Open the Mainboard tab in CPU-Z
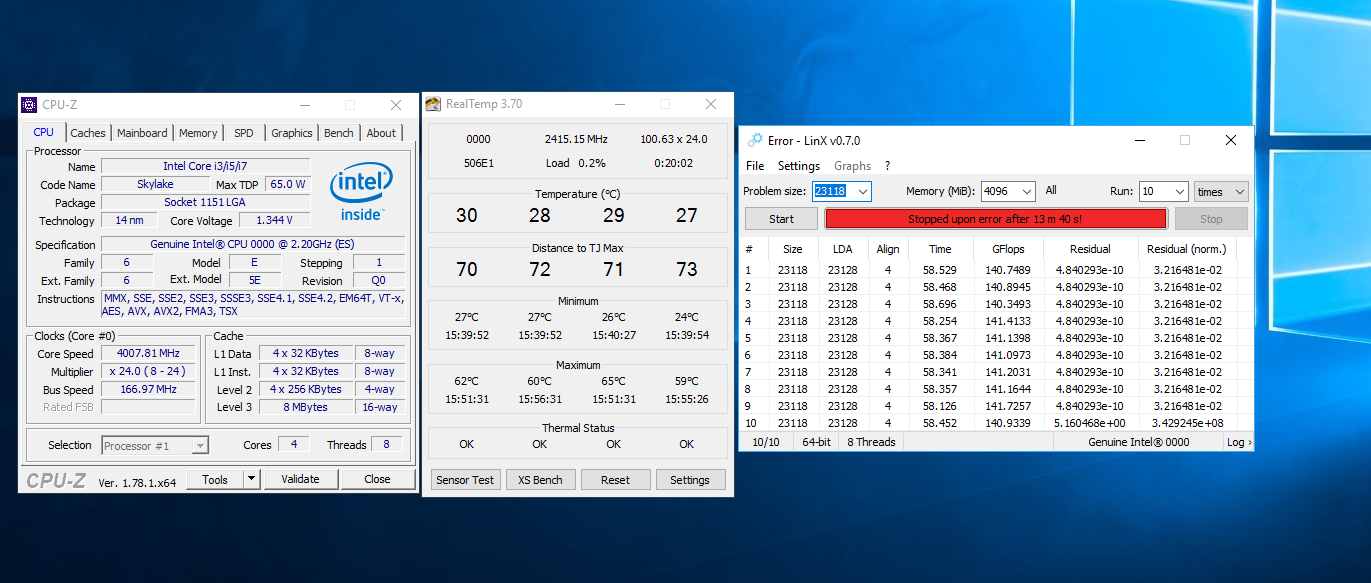The width and height of the screenshot is (1371, 583). point(142,133)
